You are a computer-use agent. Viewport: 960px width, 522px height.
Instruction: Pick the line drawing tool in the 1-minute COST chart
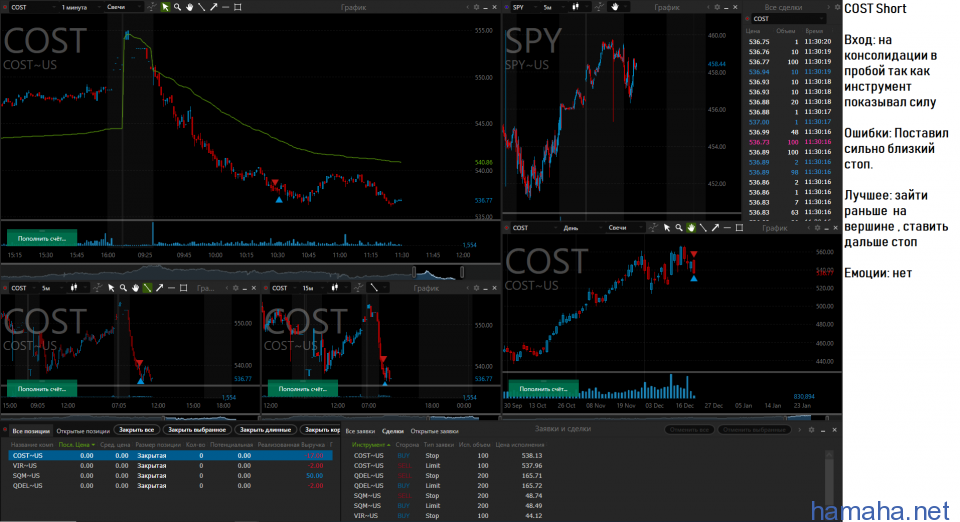(201, 7)
